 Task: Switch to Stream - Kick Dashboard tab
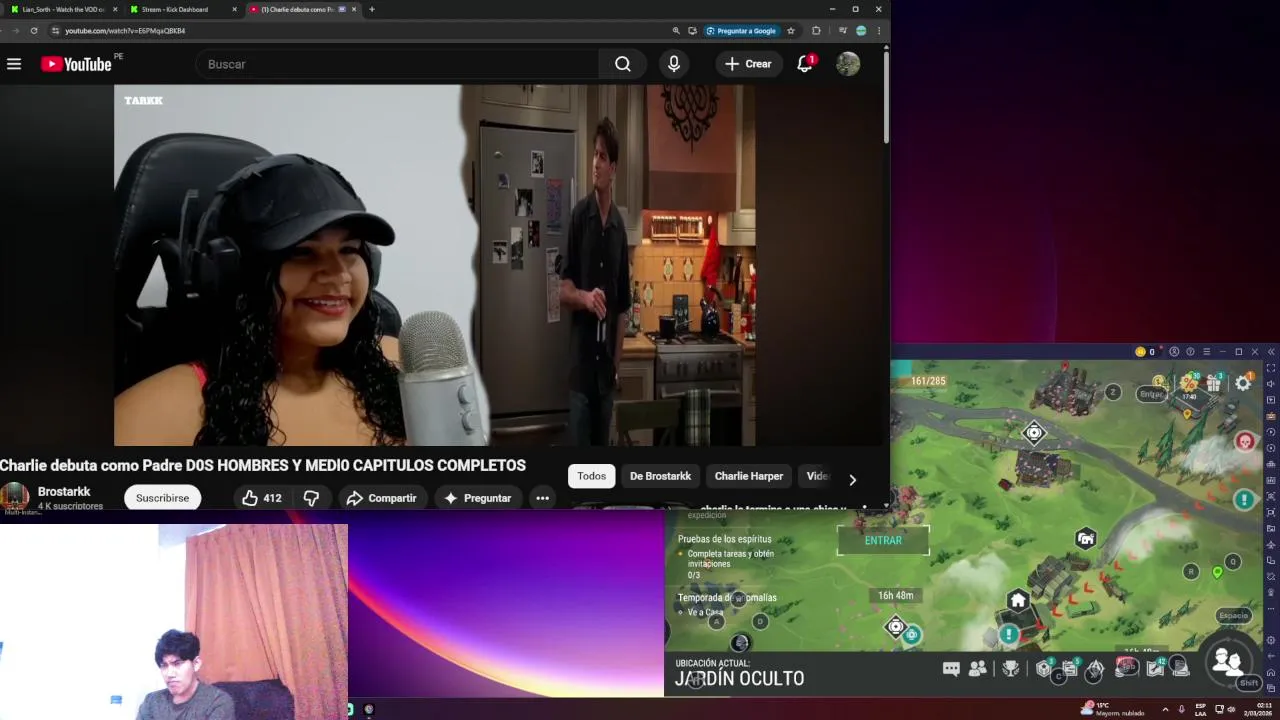click(x=182, y=9)
